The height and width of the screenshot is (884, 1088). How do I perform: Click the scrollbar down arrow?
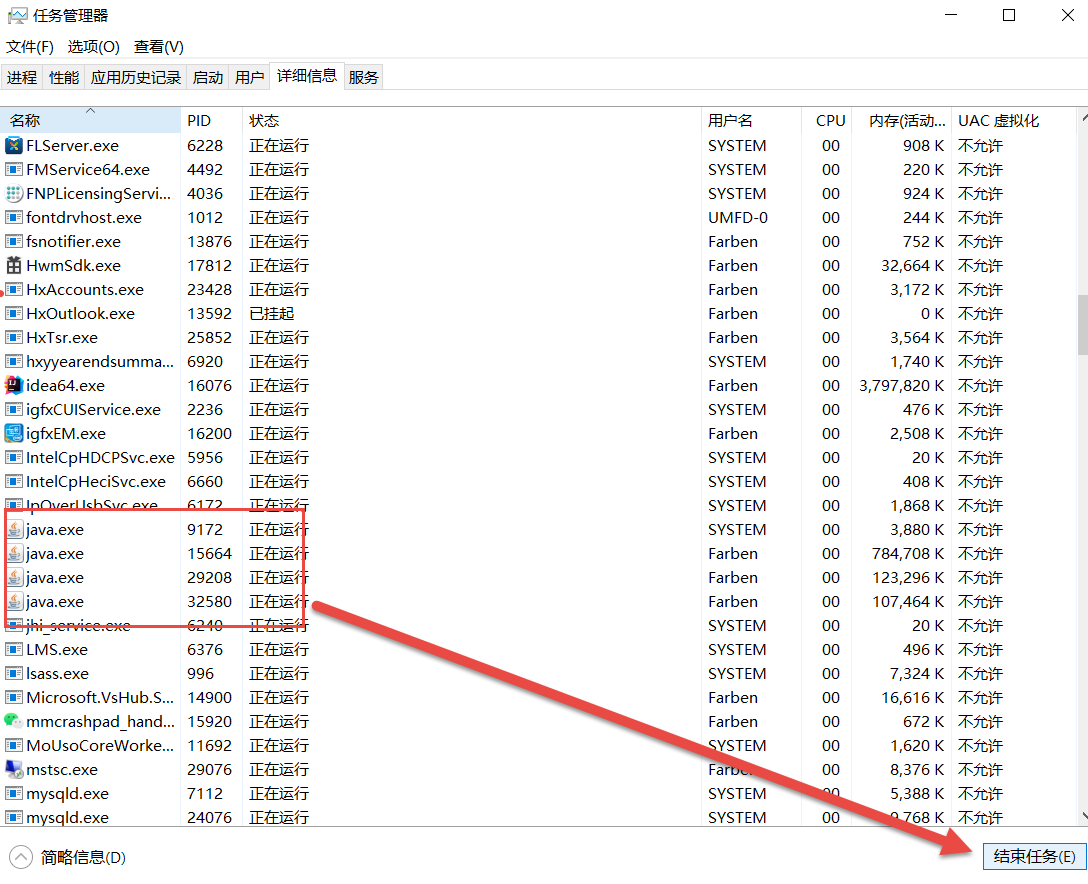click(x=1082, y=816)
